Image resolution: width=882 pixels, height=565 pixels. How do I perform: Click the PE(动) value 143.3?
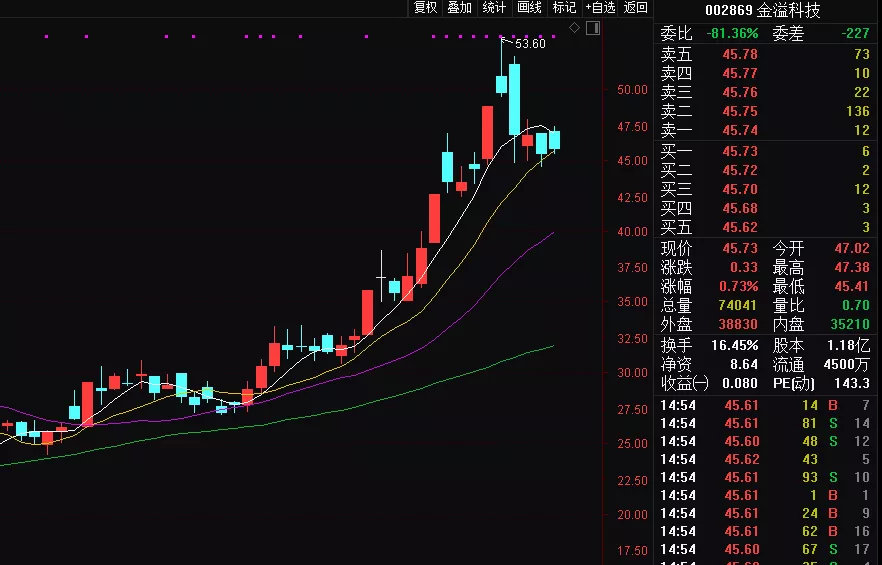[852, 384]
